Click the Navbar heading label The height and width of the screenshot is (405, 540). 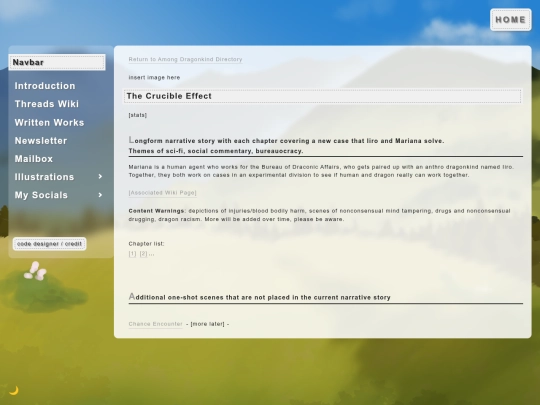[57, 62]
